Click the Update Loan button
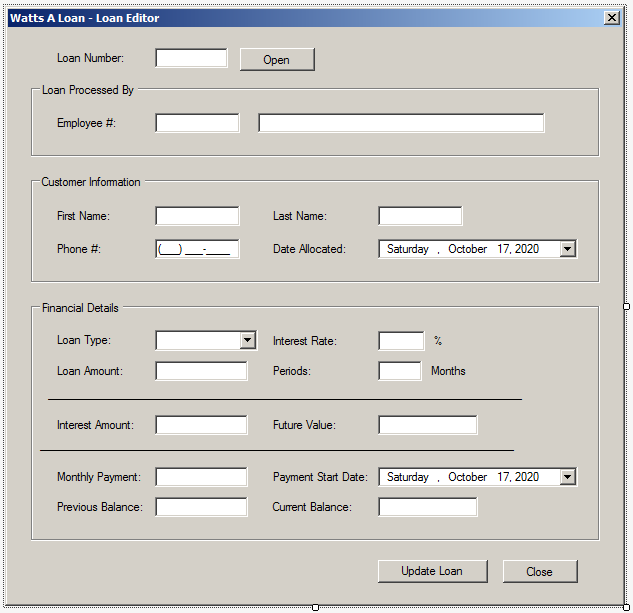This screenshot has height=613, width=633. tap(432, 571)
